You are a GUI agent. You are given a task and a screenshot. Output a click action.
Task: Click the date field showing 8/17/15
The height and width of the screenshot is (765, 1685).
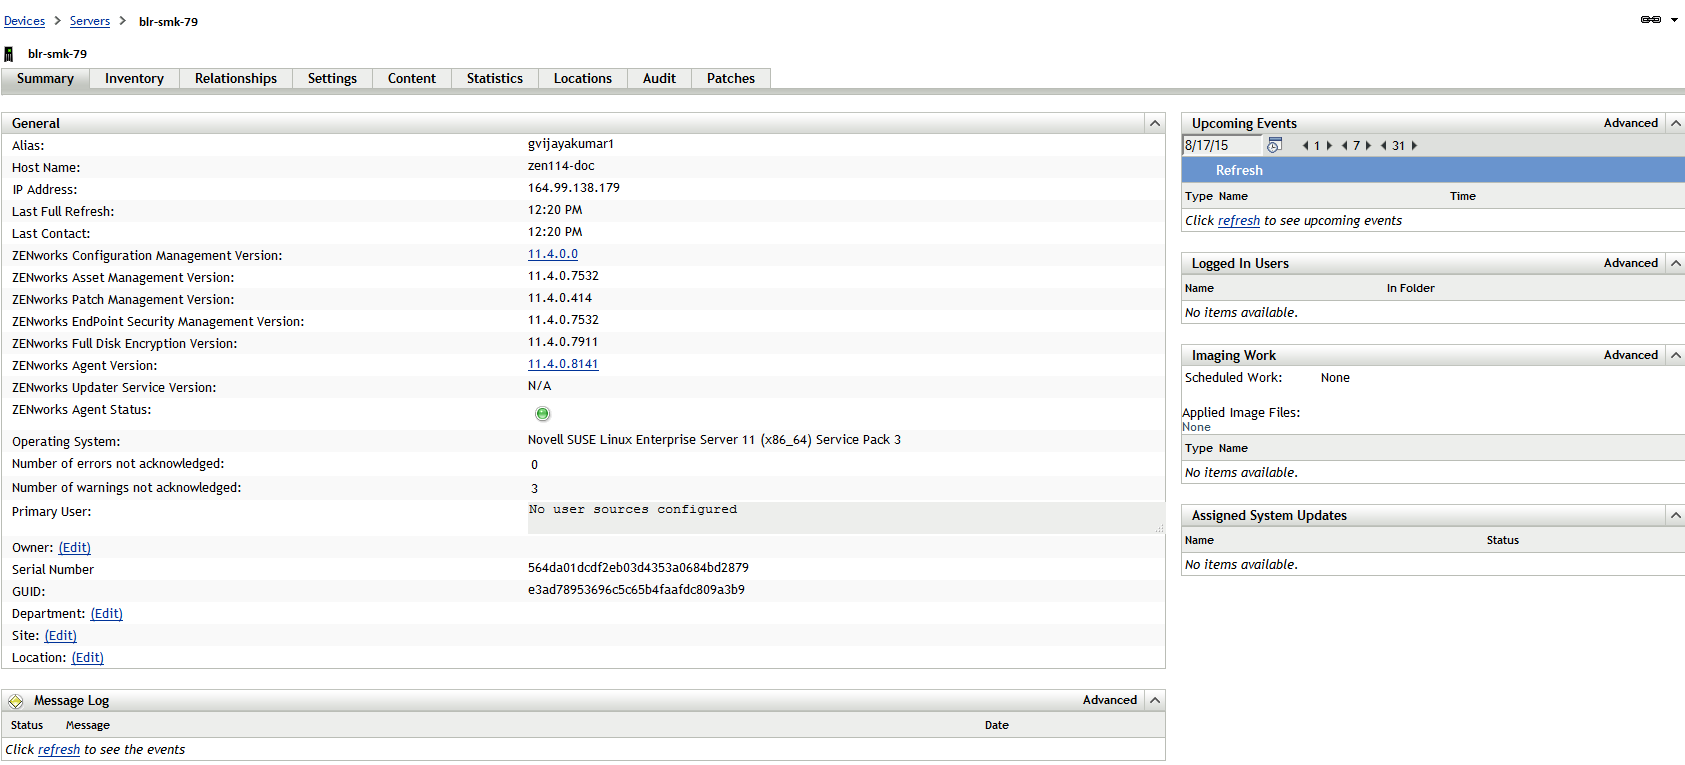pyautogui.click(x=1222, y=146)
